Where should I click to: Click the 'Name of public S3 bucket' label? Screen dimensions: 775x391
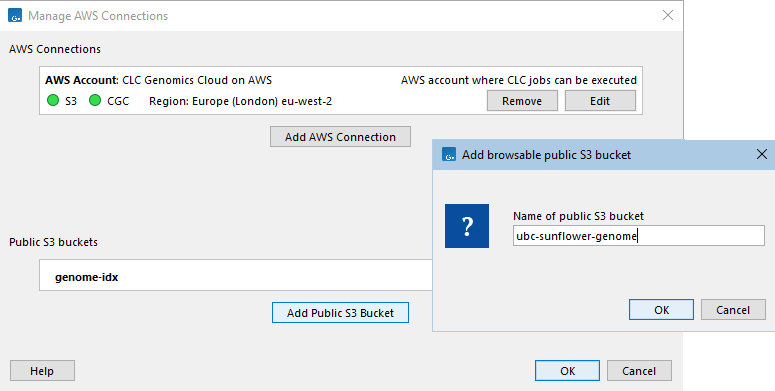(578, 216)
